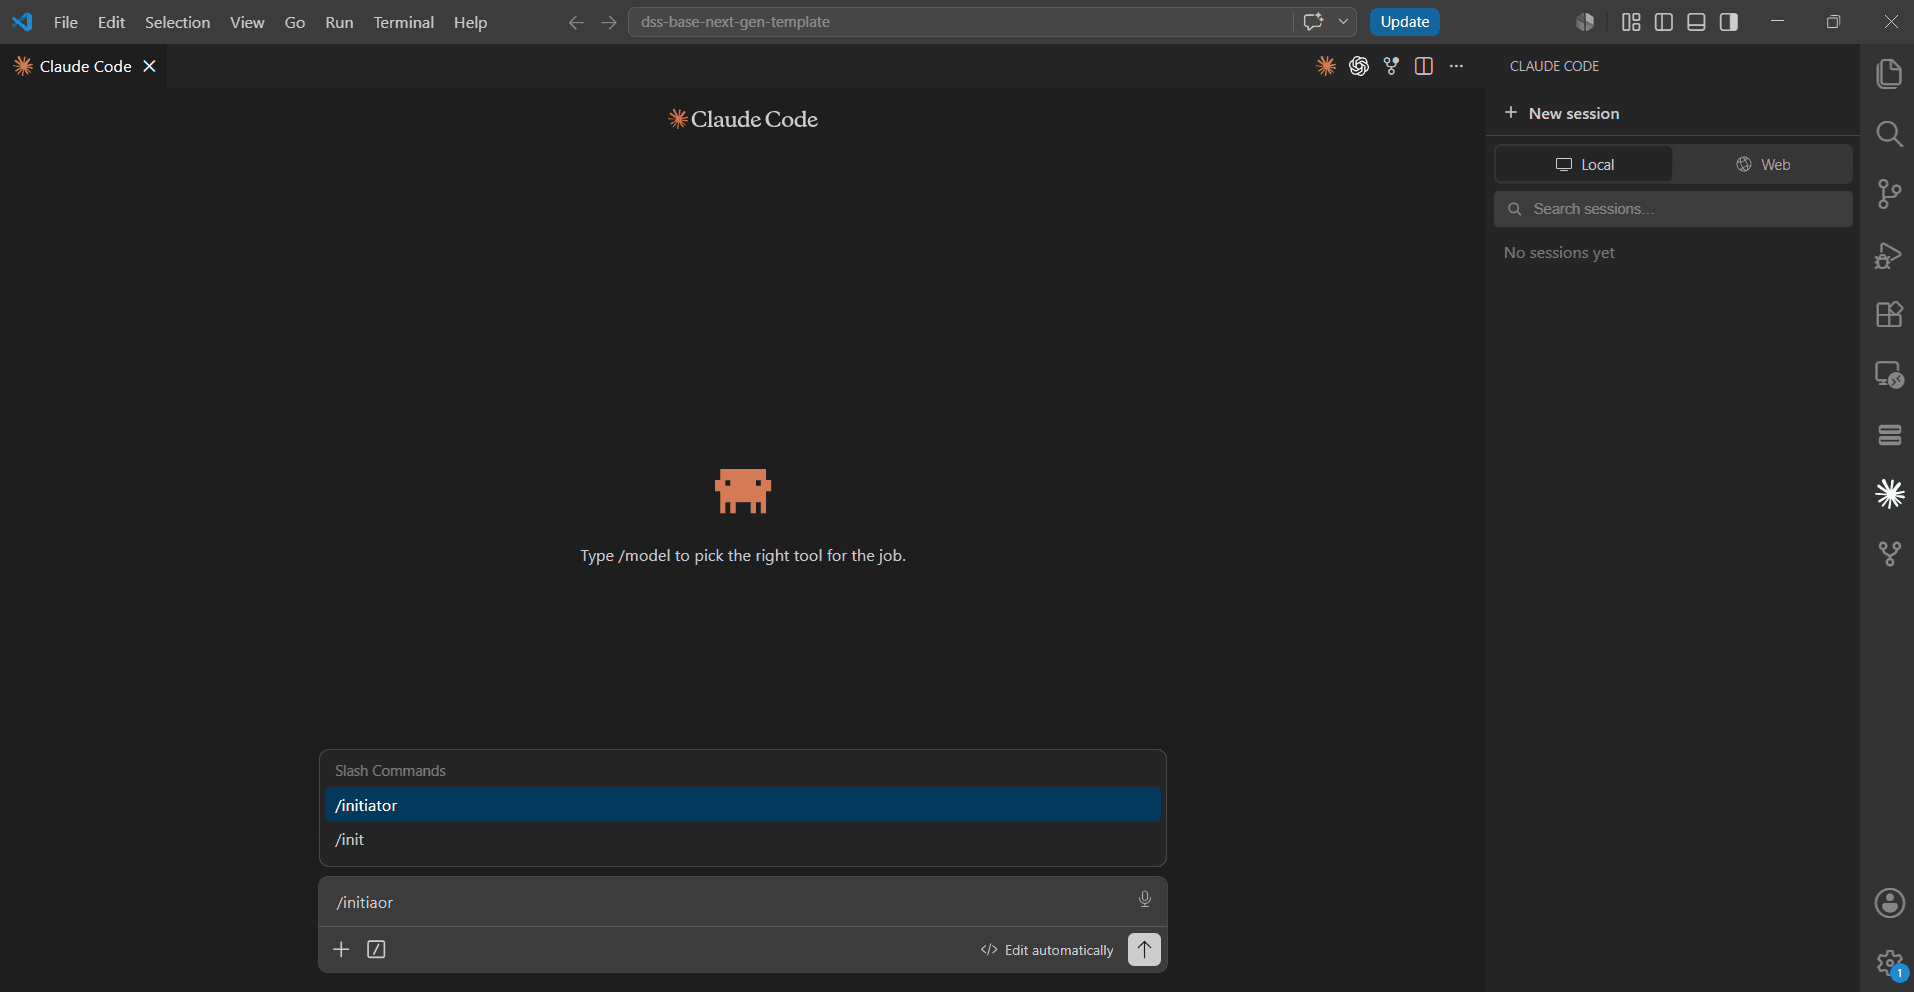
Task: Open the Accounts icon
Action: click(x=1889, y=904)
